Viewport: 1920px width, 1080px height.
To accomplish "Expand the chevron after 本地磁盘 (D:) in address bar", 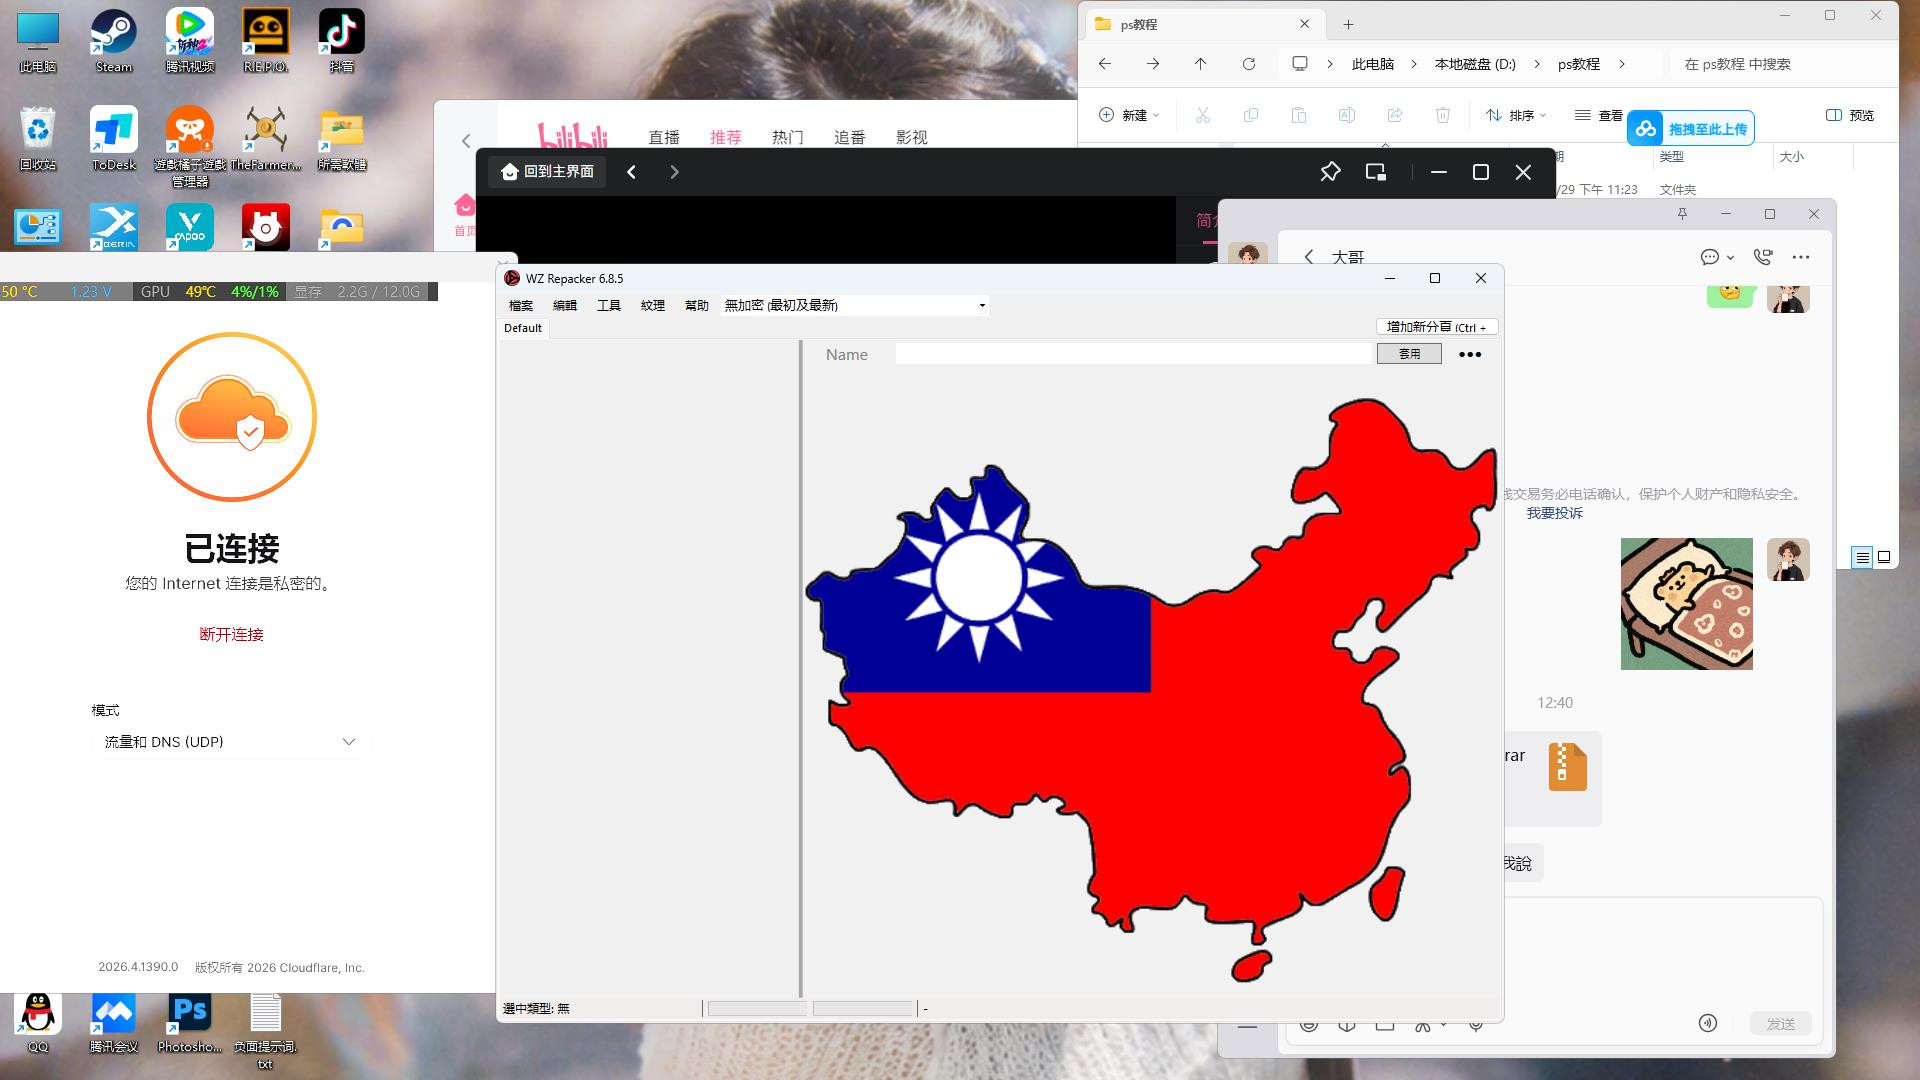I will (x=1537, y=64).
